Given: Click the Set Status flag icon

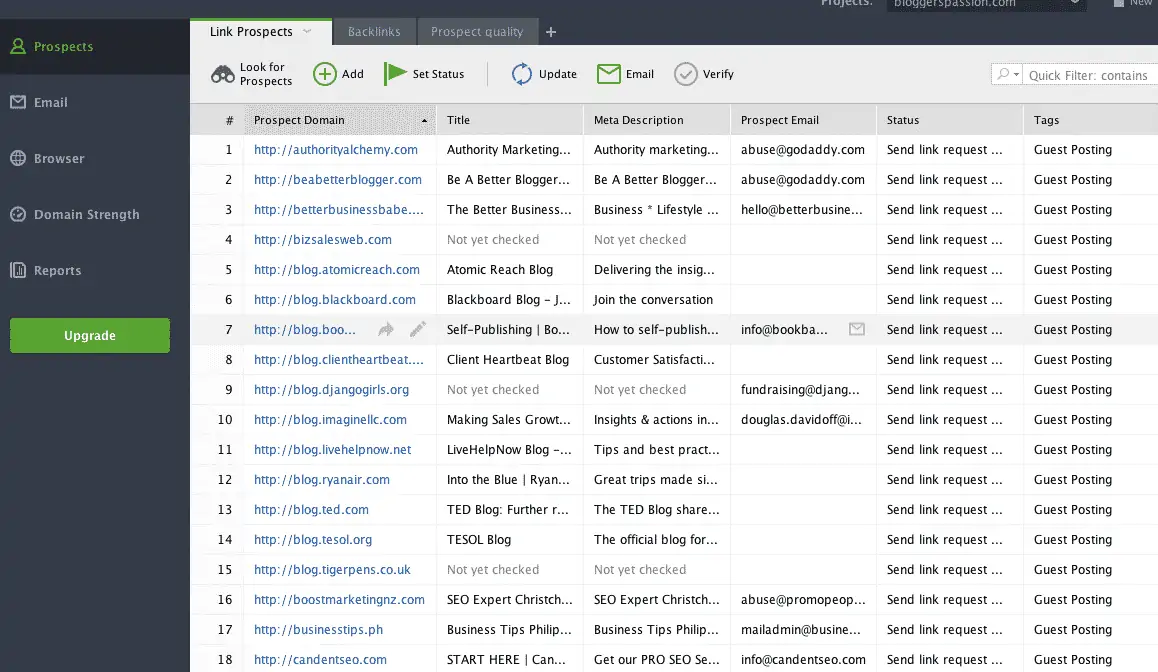Looking at the screenshot, I should pyautogui.click(x=396, y=74).
